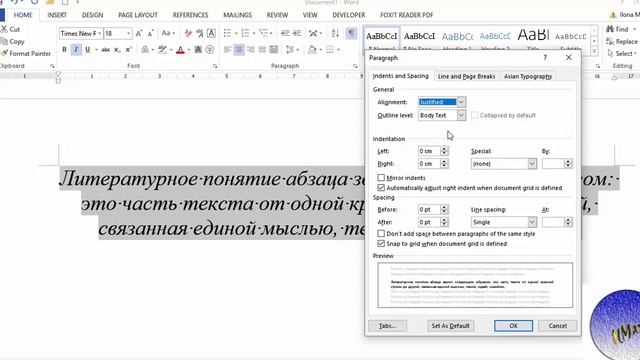
Task: Open the PAGE LAYOUT ribbon tab
Action: (x=138, y=15)
